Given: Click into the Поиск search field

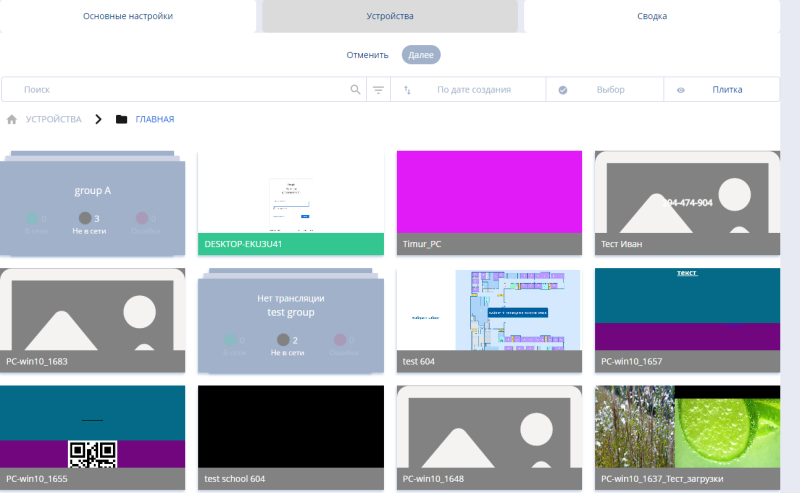Looking at the screenshot, I should (180, 90).
